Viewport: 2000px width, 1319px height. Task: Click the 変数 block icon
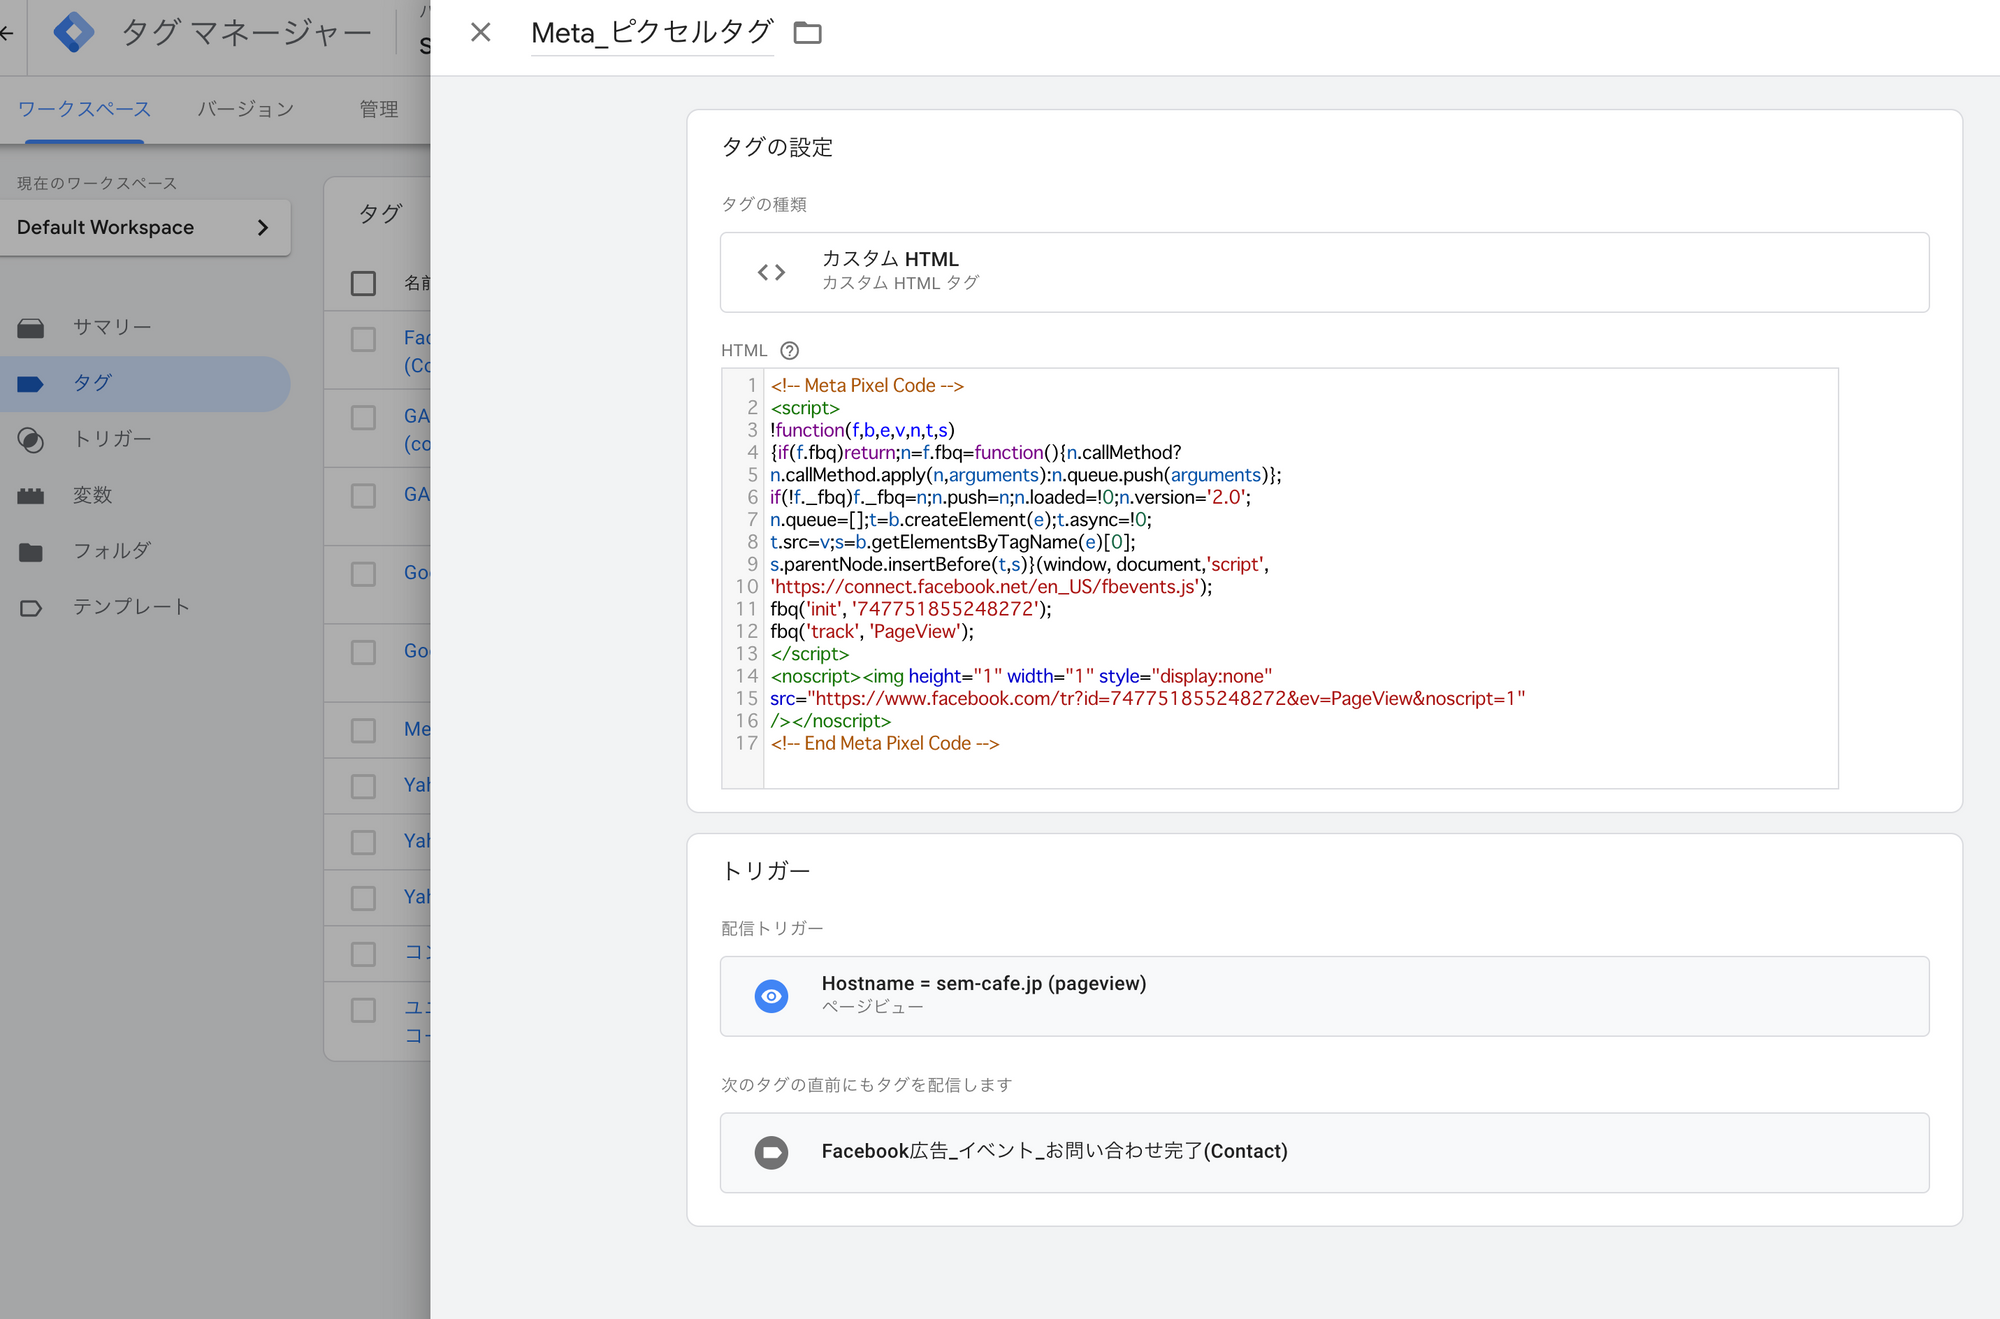(31, 496)
